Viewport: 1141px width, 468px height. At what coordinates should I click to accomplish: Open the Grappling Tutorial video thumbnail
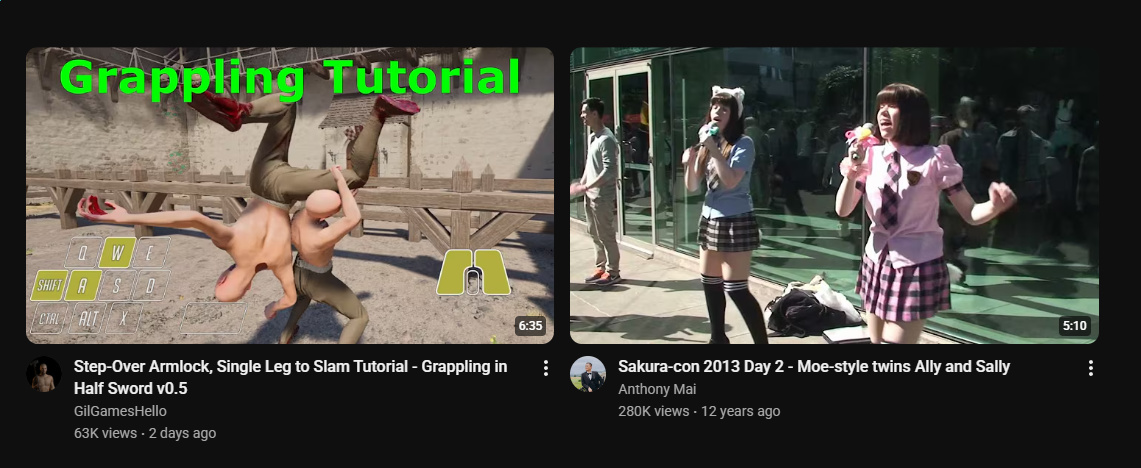tap(290, 195)
